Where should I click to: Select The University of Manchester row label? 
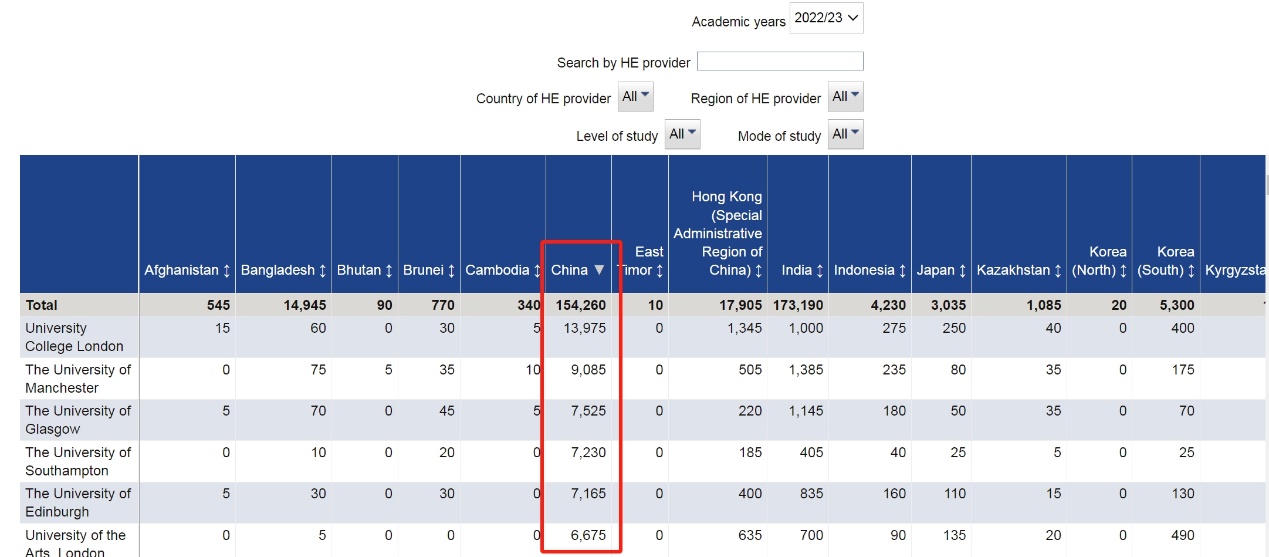pyautogui.click(x=78, y=378)
